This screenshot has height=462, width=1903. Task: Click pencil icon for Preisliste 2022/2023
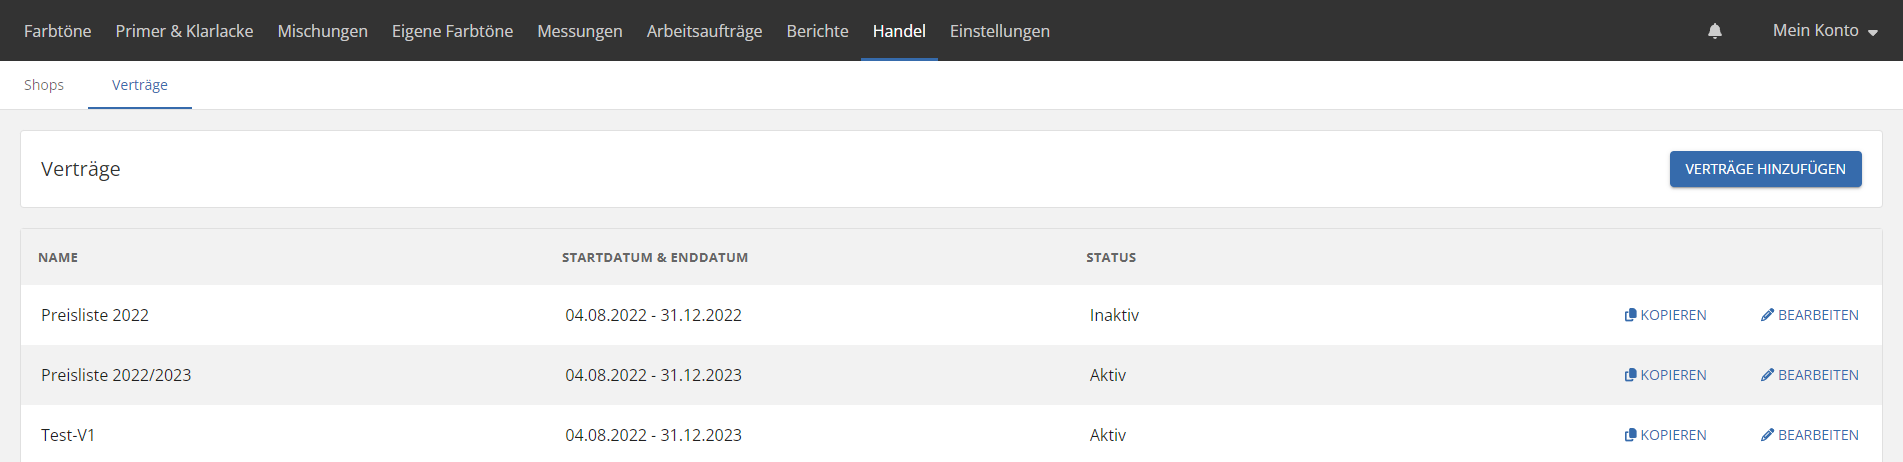pyautogui.click(x=1767, y=375)
